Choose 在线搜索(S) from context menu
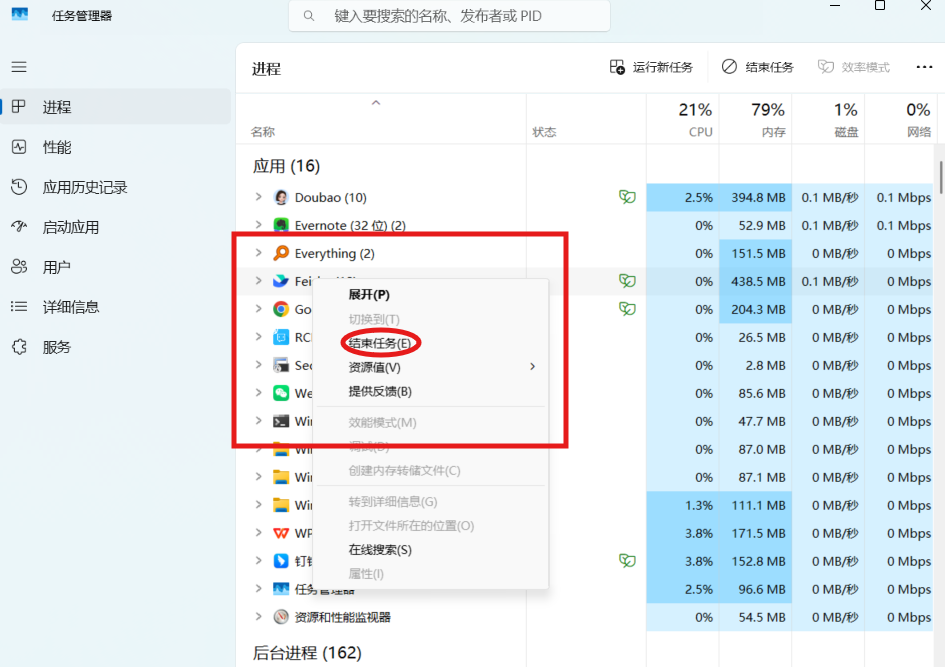This screenshot has width=945, height=667. pos(380,549)
